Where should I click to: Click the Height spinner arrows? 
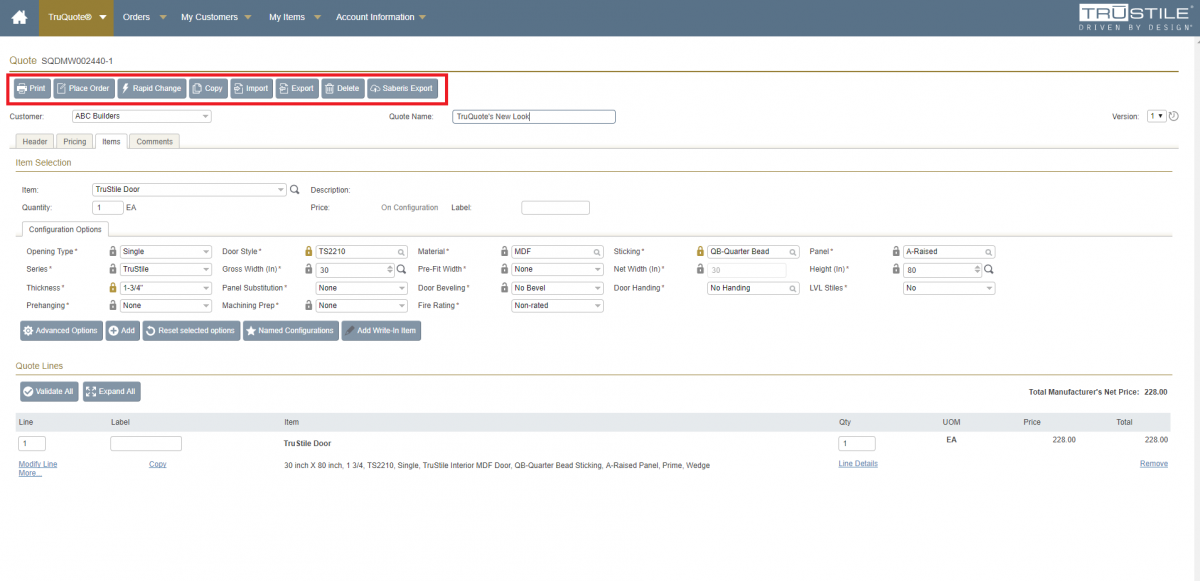977,270
